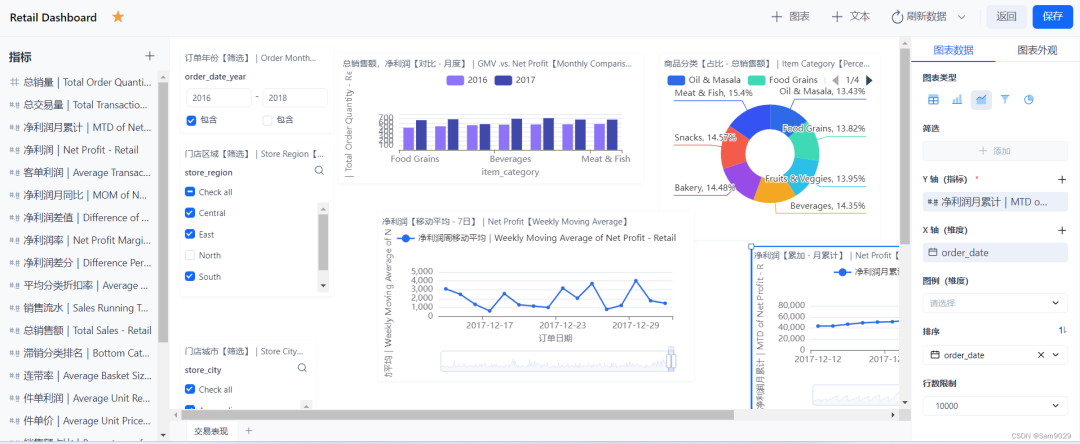The height and width of the screenshot is (444, 1080).
Task: Select the pie chart type icon
Action: tap(1029, 100)
